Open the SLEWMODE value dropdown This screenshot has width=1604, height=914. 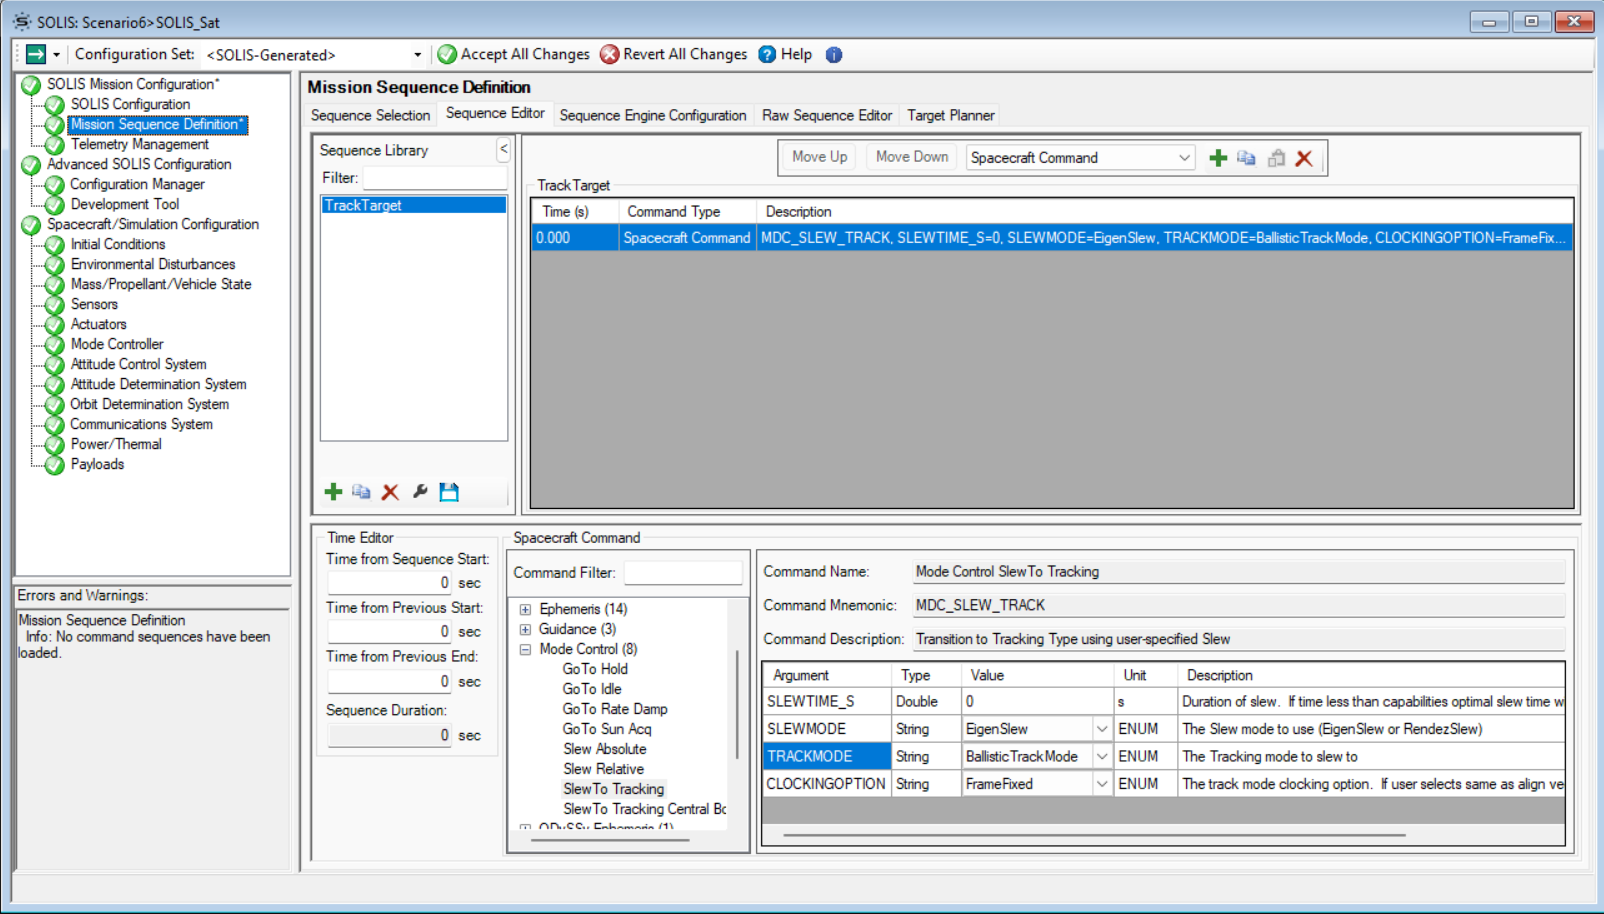point(1100,728)
